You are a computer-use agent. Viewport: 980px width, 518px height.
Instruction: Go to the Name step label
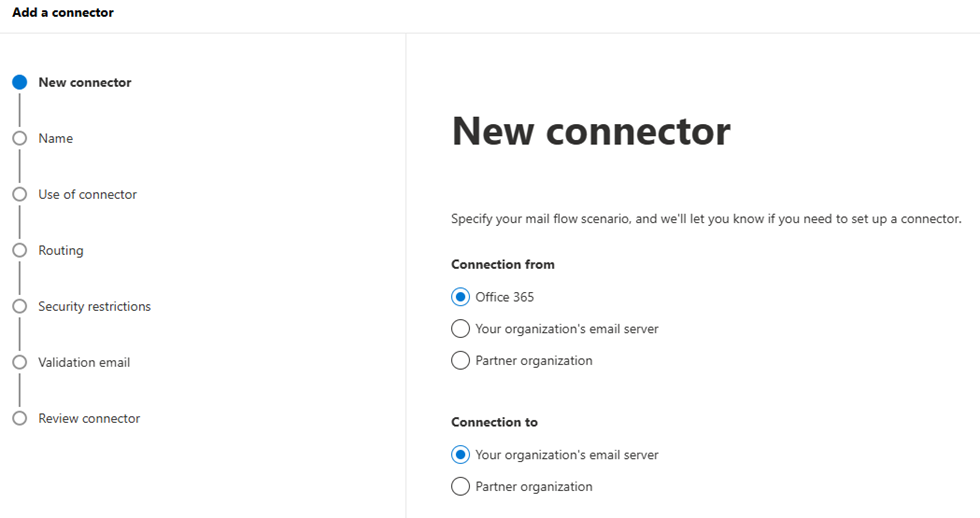56,139
